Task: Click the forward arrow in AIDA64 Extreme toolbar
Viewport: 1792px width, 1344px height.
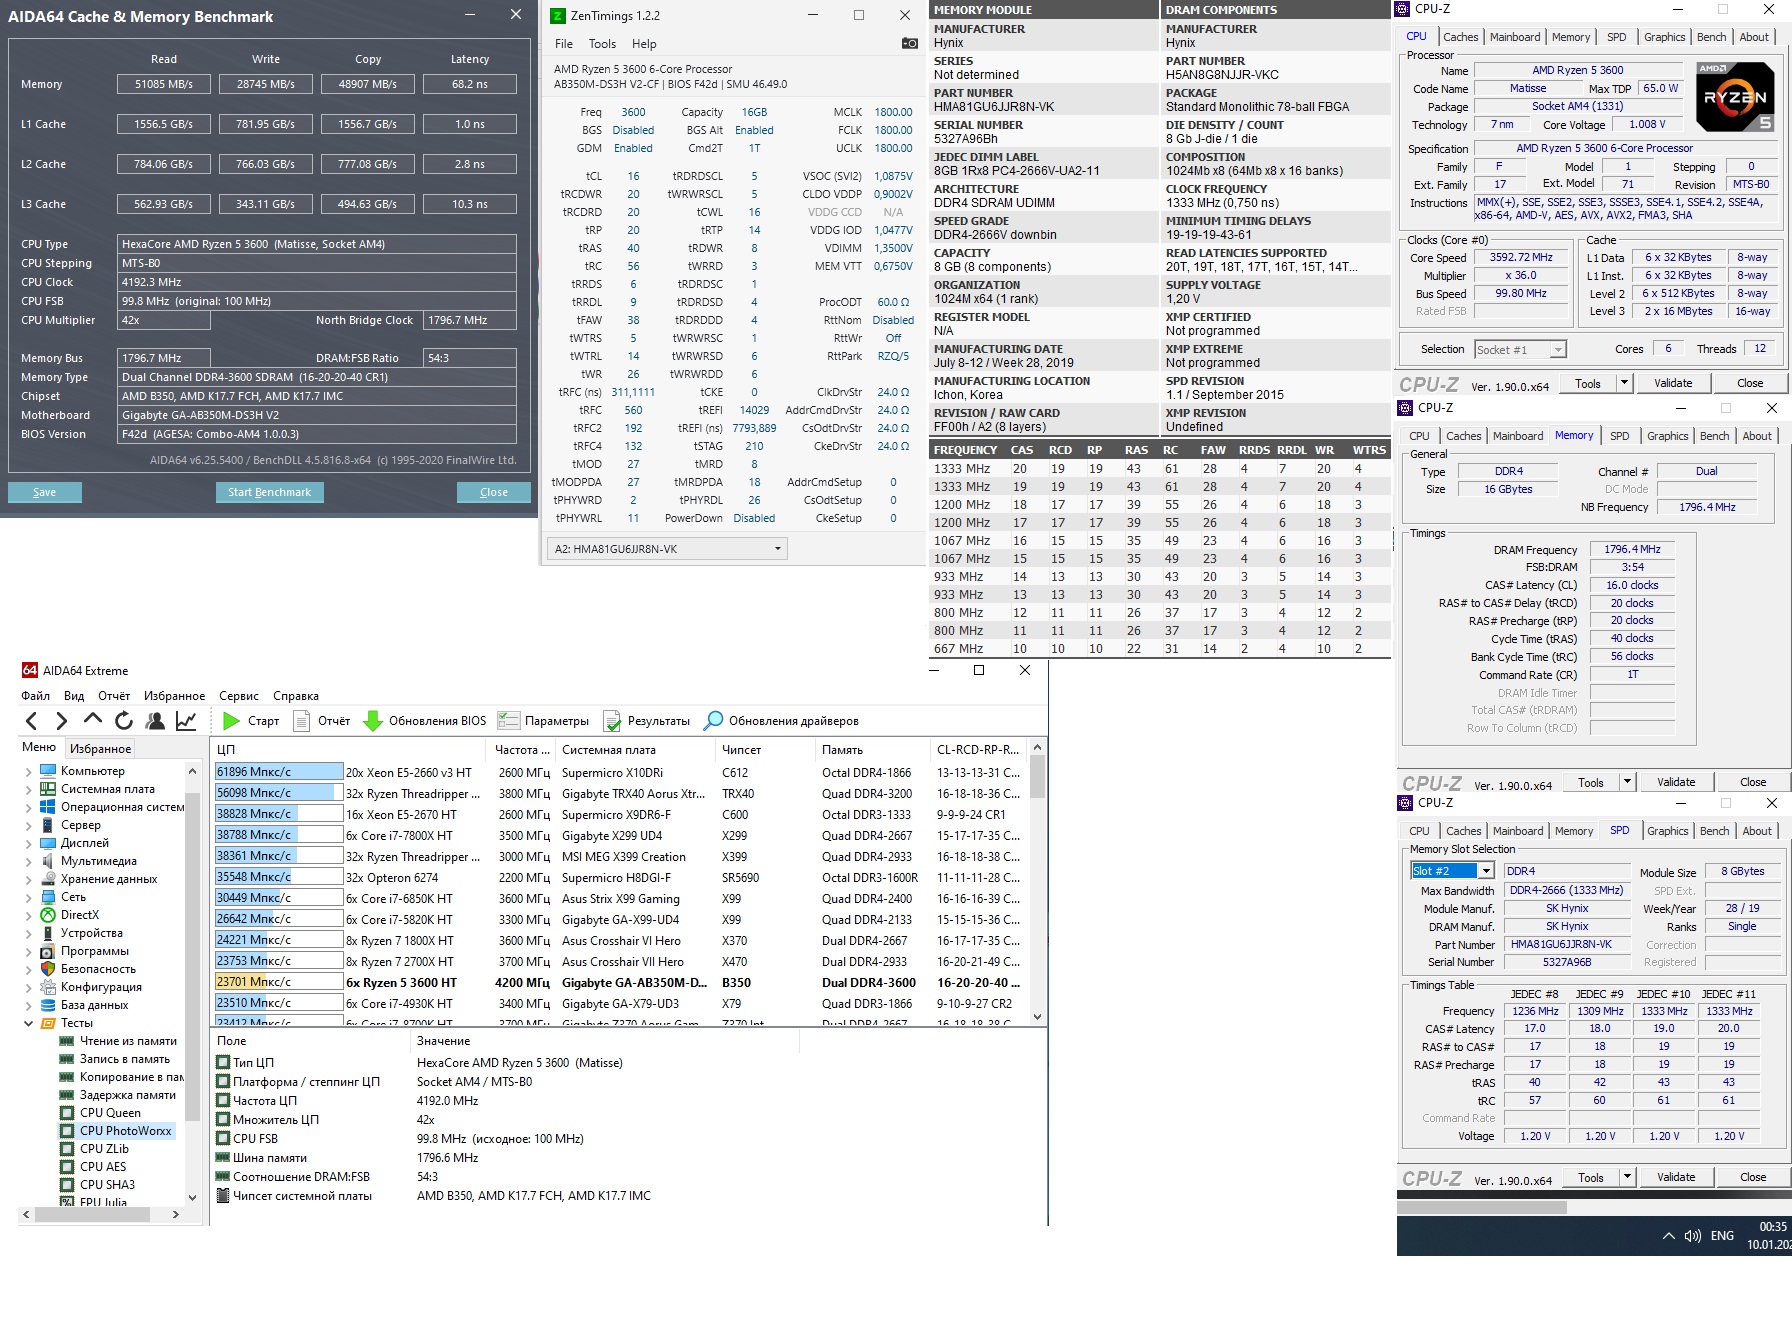Action: [x=62, y=721]
